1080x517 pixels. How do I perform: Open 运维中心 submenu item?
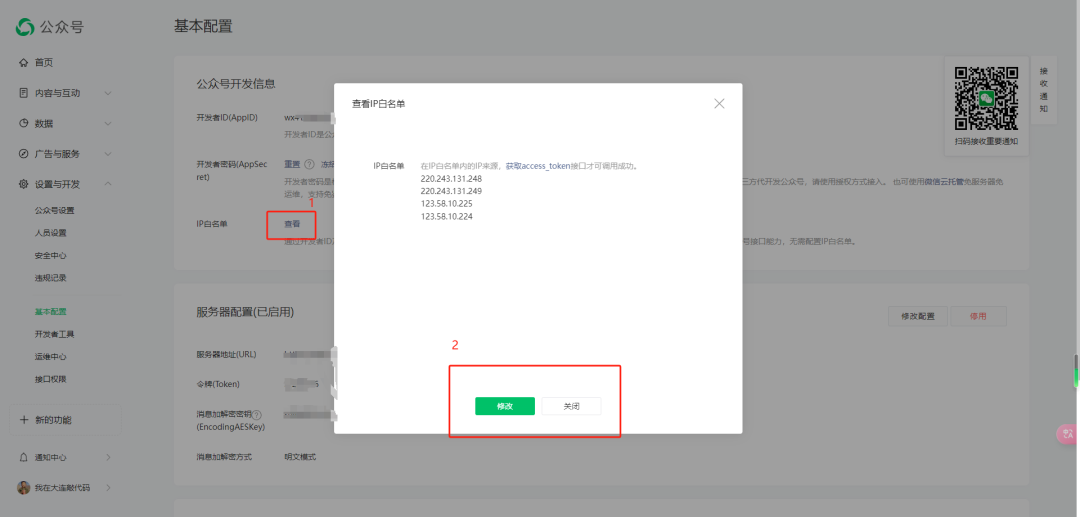click(x=50, y=357)
